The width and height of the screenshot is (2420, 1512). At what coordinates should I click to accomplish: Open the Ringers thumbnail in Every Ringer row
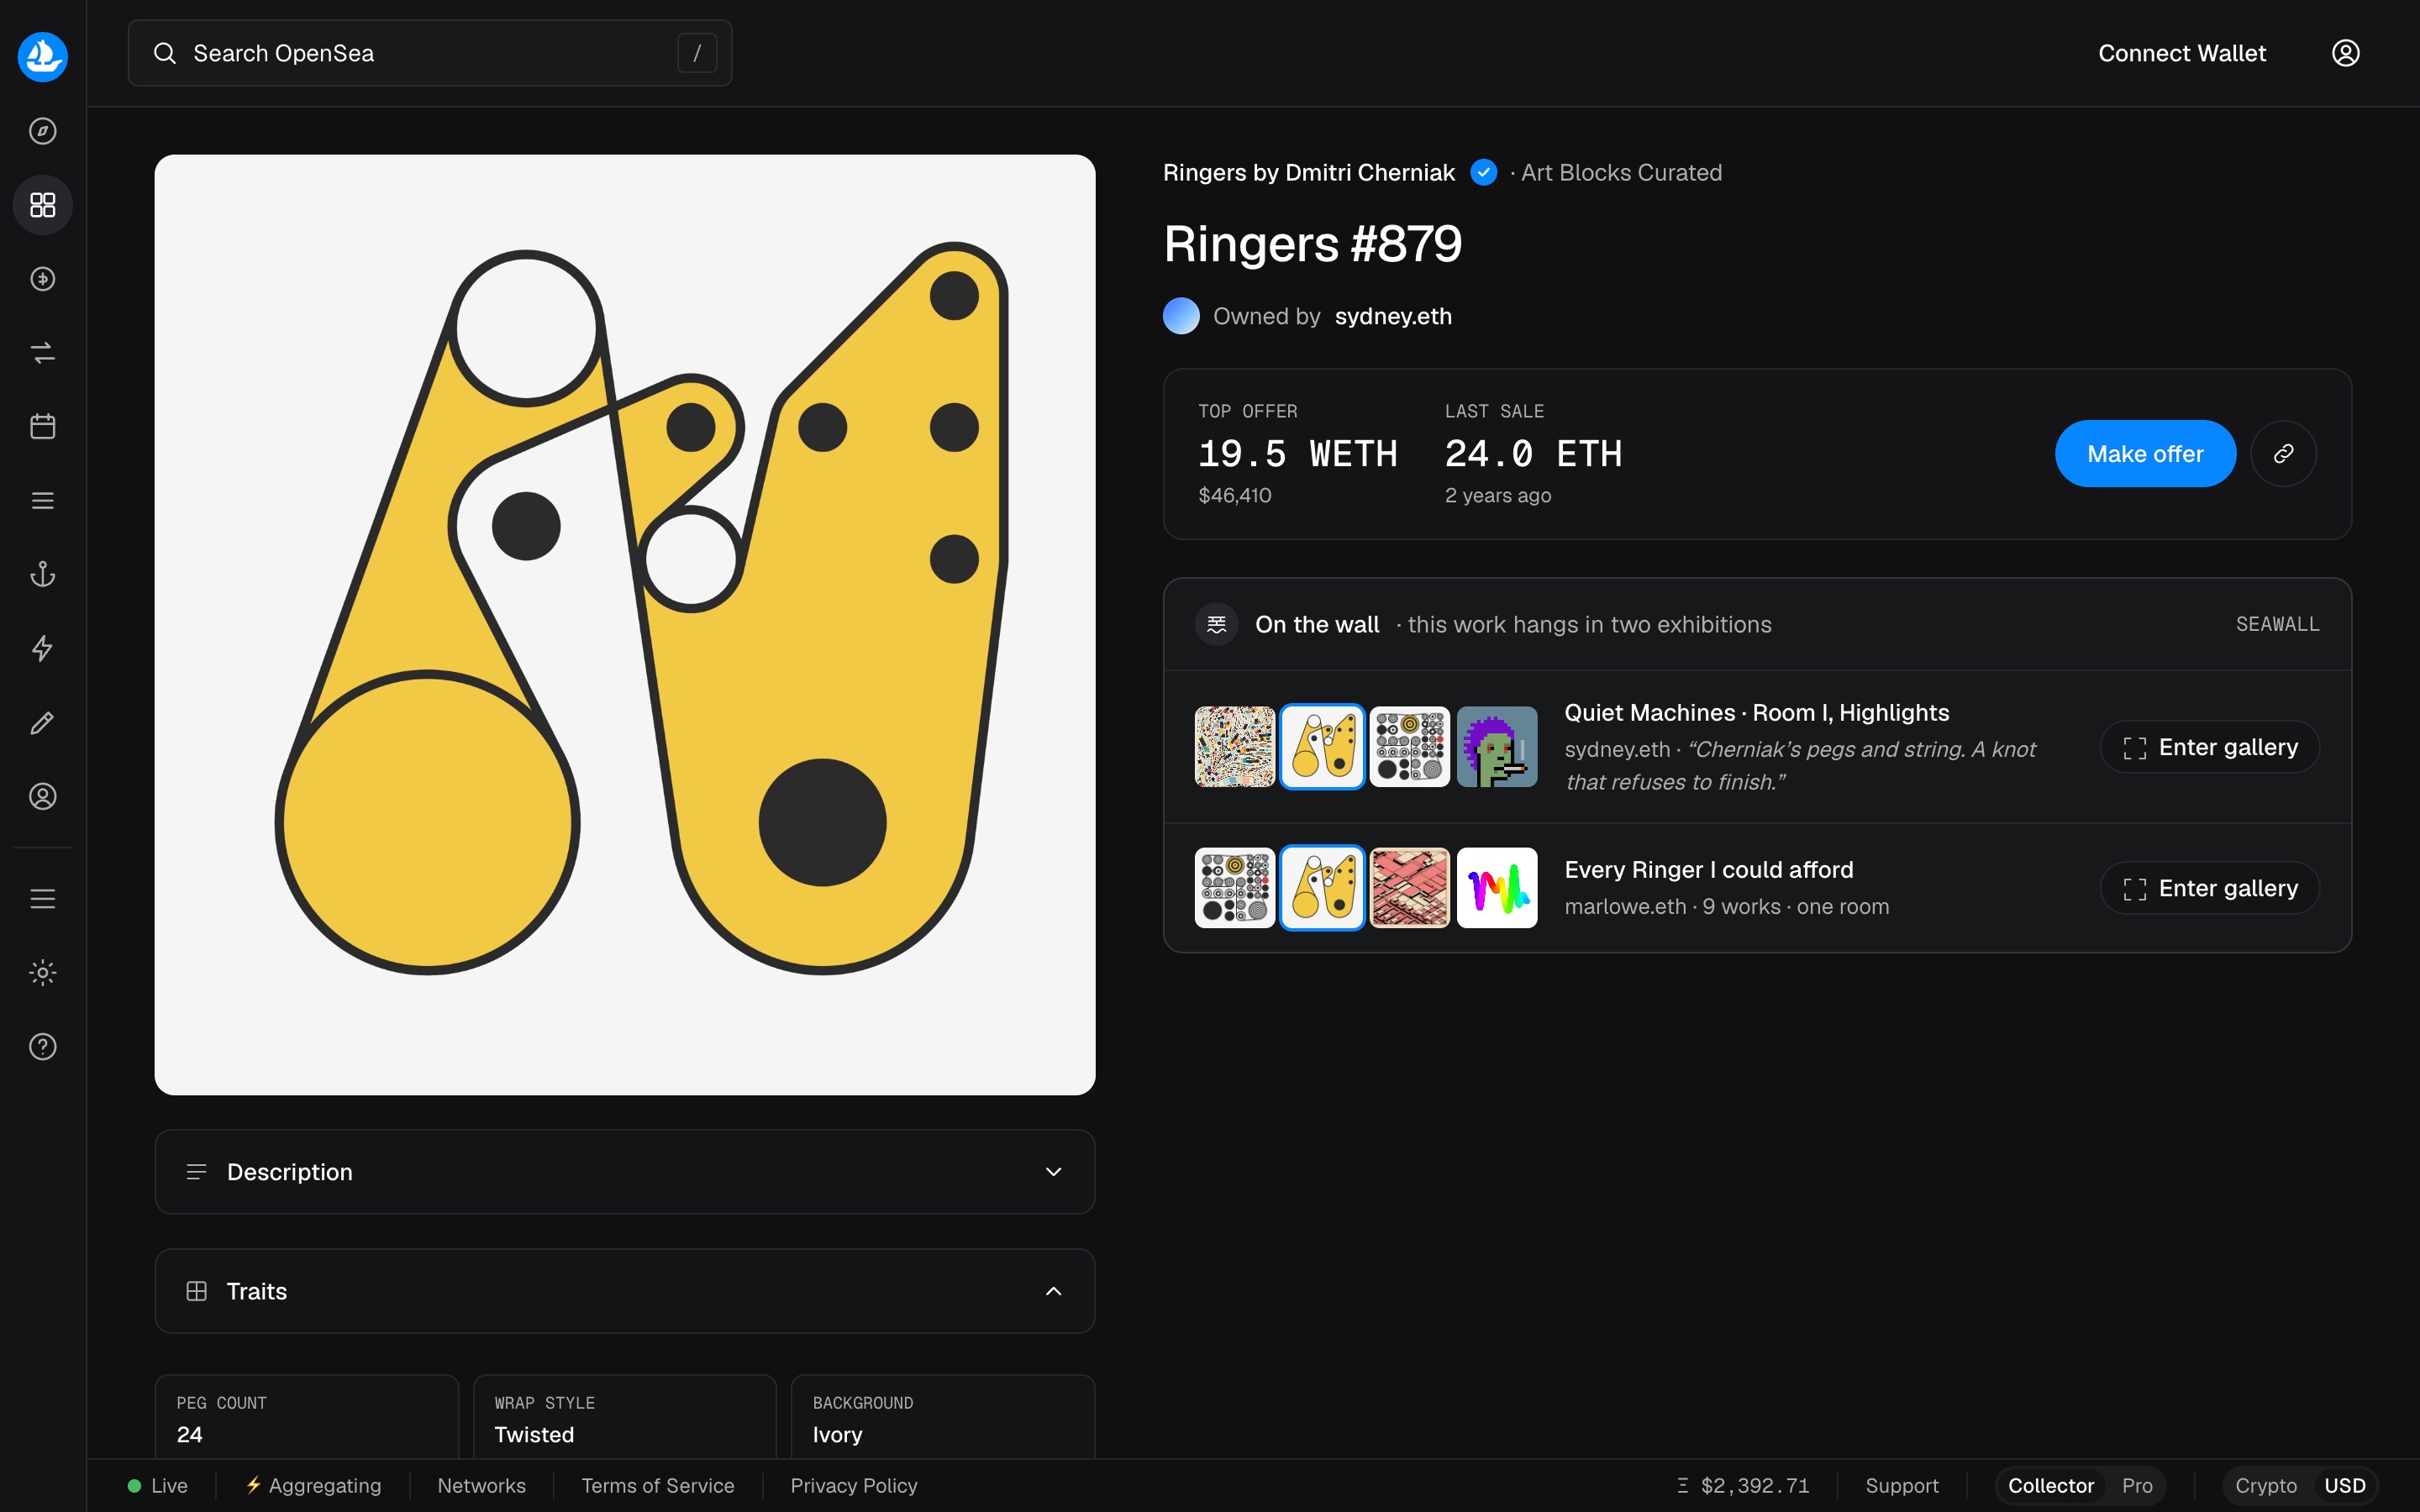point(1322,888)
